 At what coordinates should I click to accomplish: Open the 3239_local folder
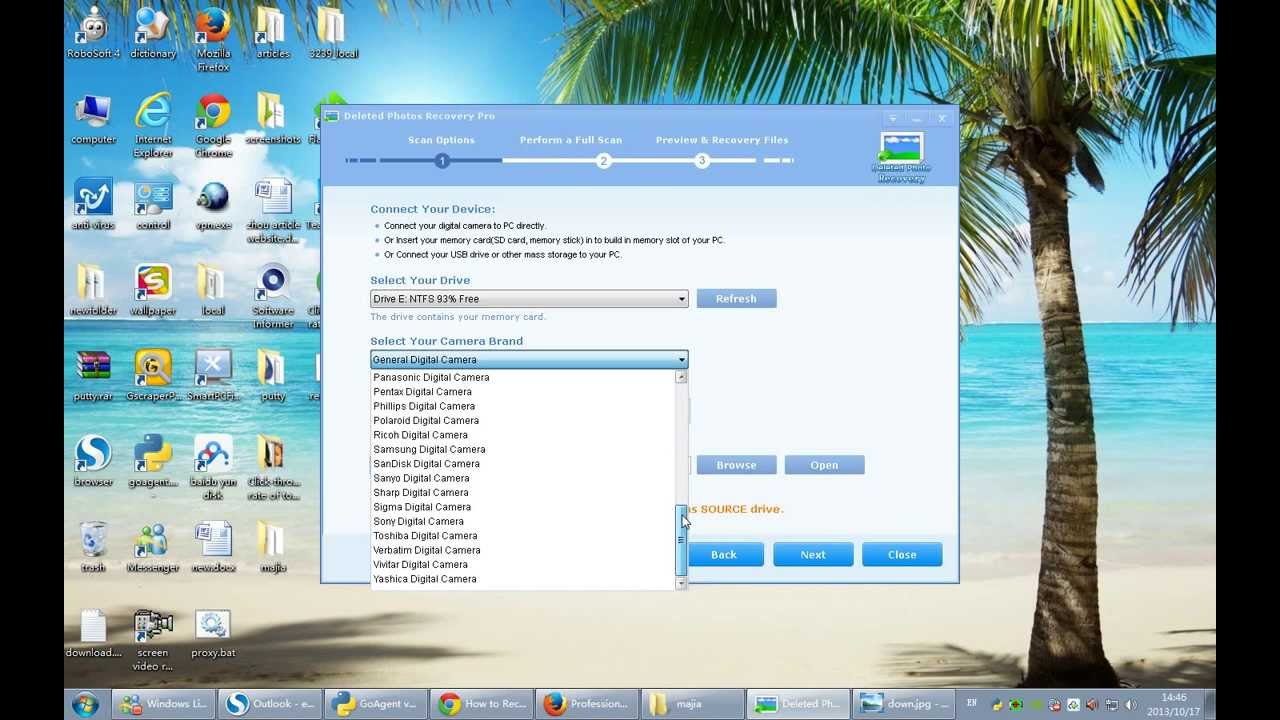point(333,32)
